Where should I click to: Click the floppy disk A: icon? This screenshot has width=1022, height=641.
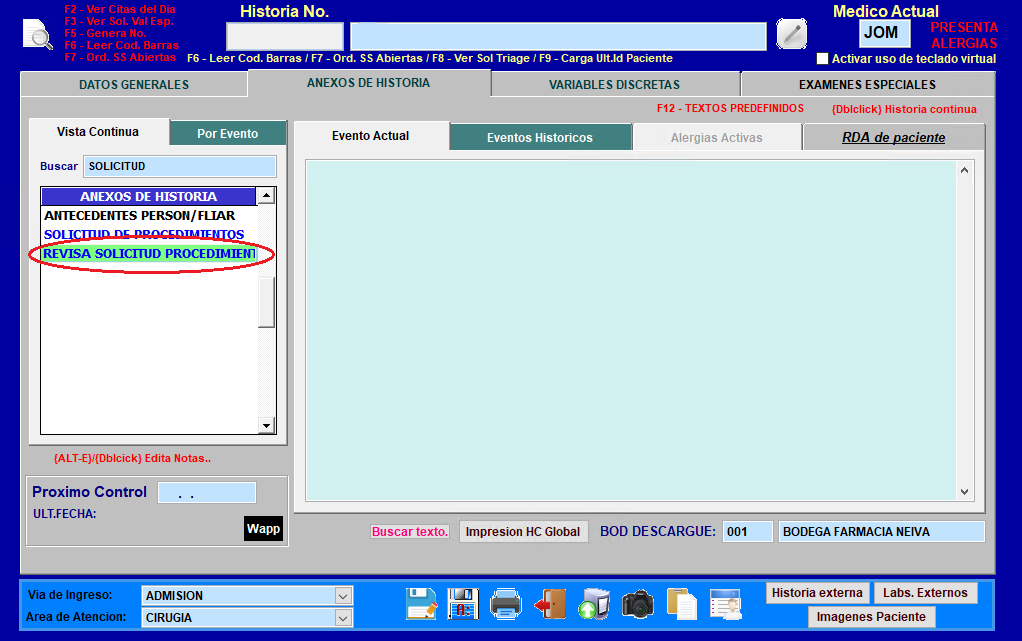[463, 603]
